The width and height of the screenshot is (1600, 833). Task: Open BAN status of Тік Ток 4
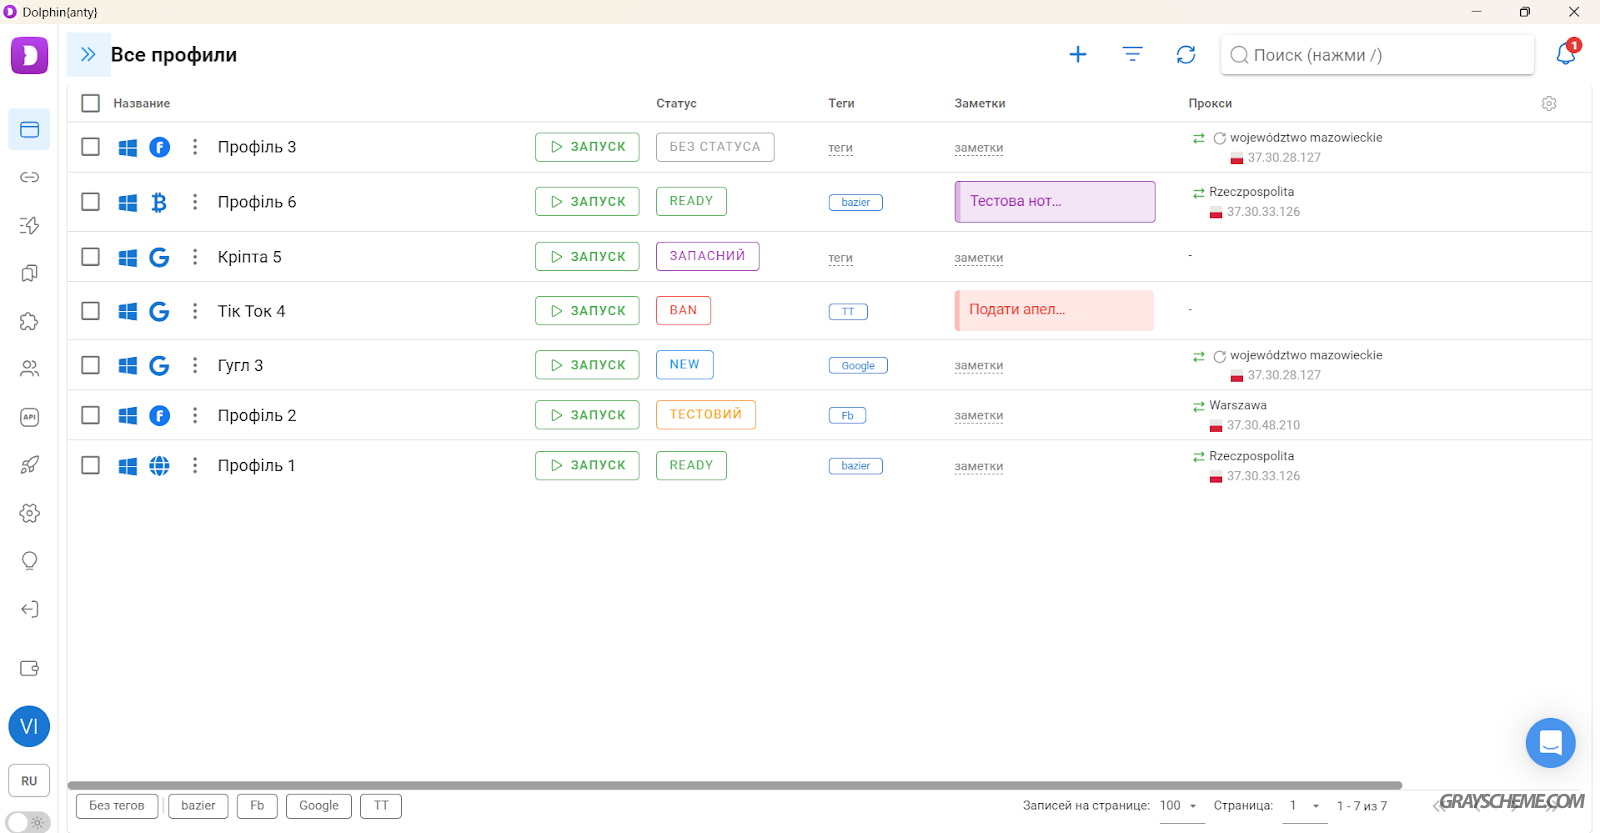coord(683,311)
